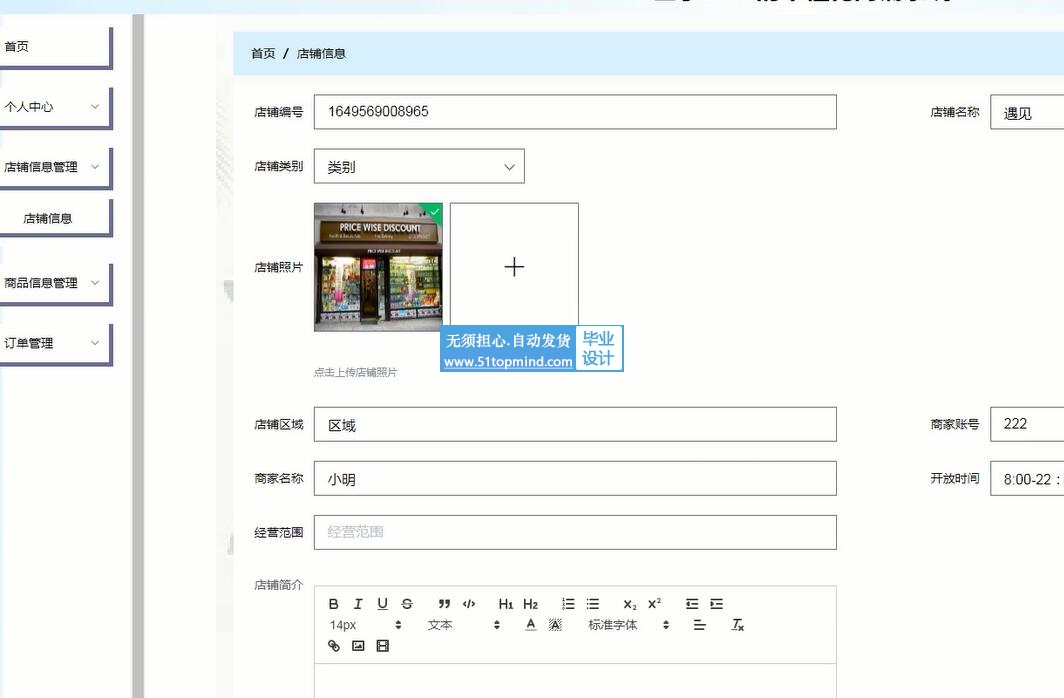Click 首页 breadcrumb link
Viewport: 1064px width, 698px height.
click(263, 54)
